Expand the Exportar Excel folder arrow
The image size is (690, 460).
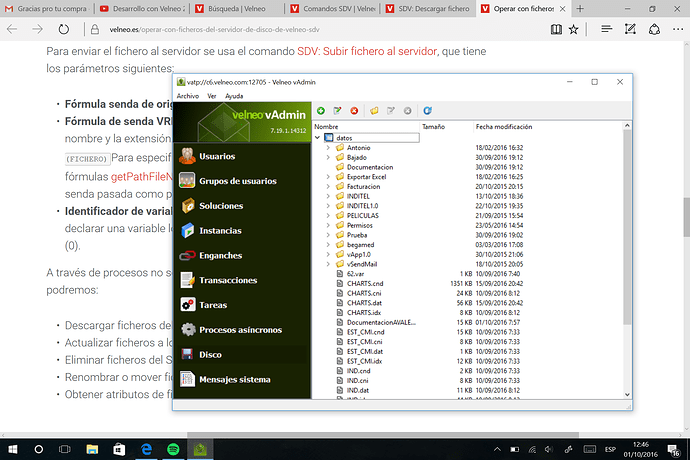tap(328, 177)
